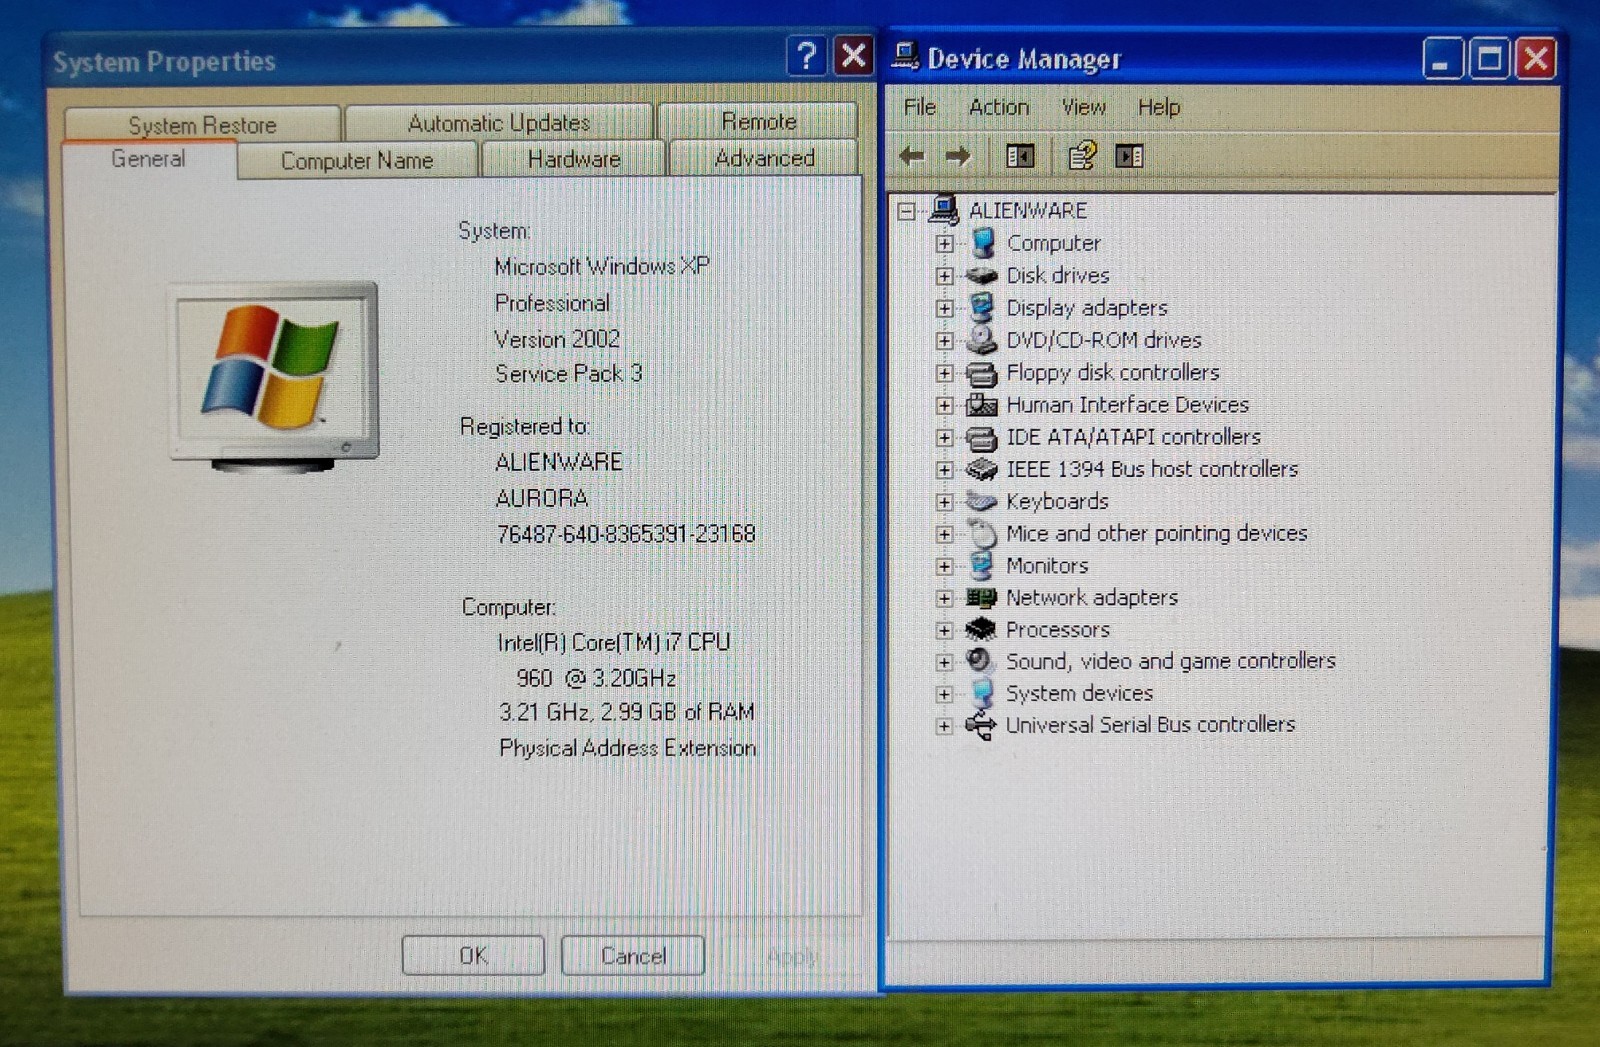Viewport: 1600px width, 1047px height.
Task: Open the Help menu
Action: point(1159,107)
